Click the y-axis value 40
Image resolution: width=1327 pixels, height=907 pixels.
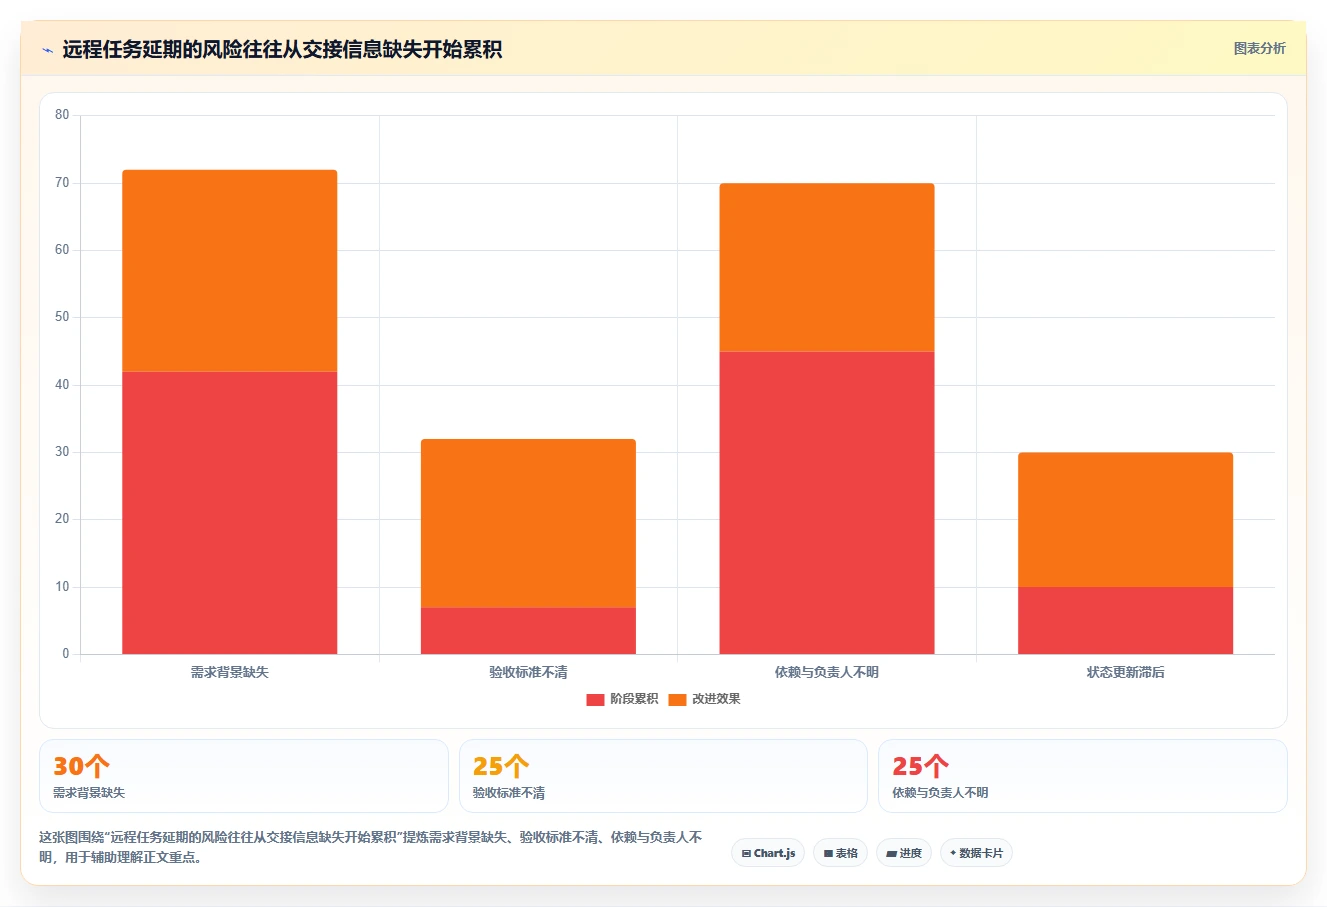click(62, 384)
